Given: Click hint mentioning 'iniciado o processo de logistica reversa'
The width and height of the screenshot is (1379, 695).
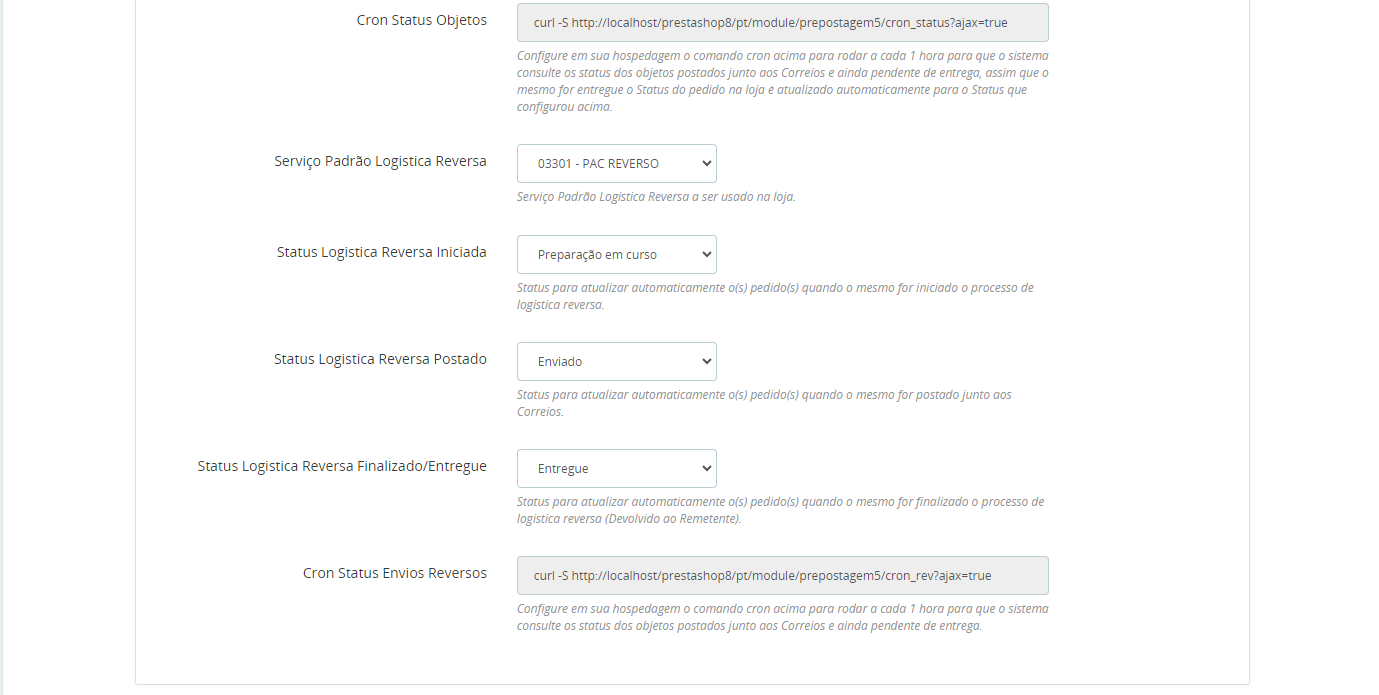Looking at the screenshot, I should tap(775, 296).
